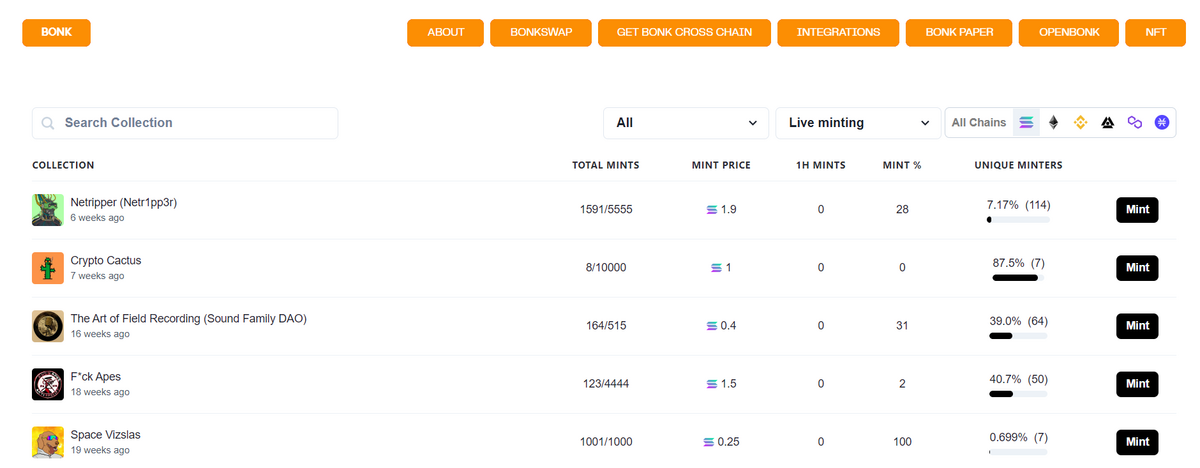Open the BONK PAPER page
The width and height of the screenshot is (1200, 468).
click(959, 32)
